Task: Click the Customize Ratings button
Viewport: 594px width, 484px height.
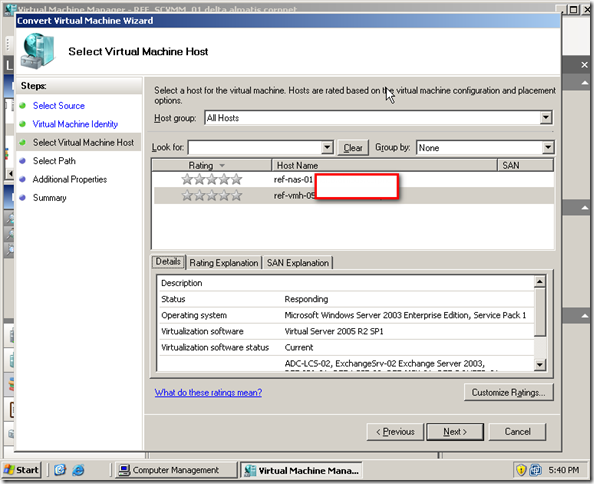Action: (508, 392)
